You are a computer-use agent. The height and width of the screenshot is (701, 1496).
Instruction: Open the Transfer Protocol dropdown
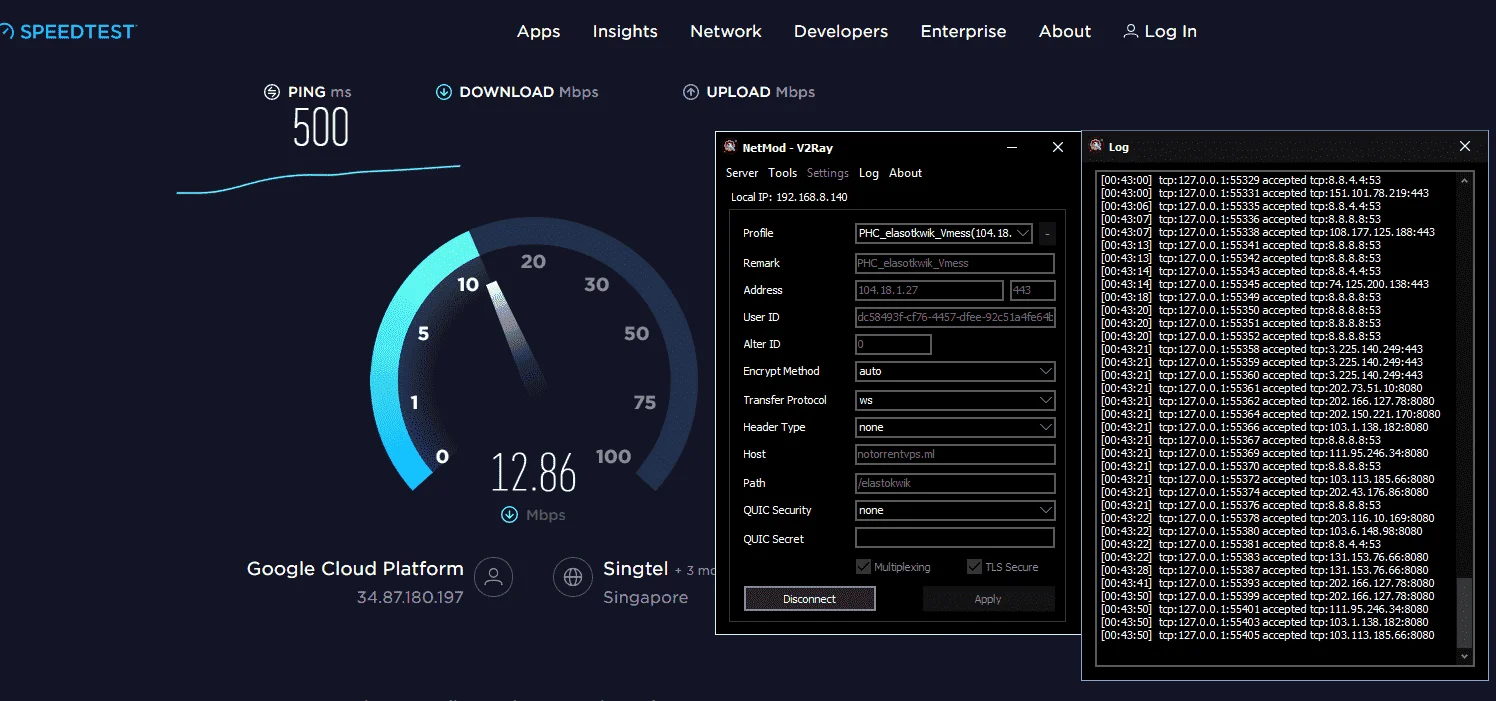pyautogui.click(x=955, y=400)
